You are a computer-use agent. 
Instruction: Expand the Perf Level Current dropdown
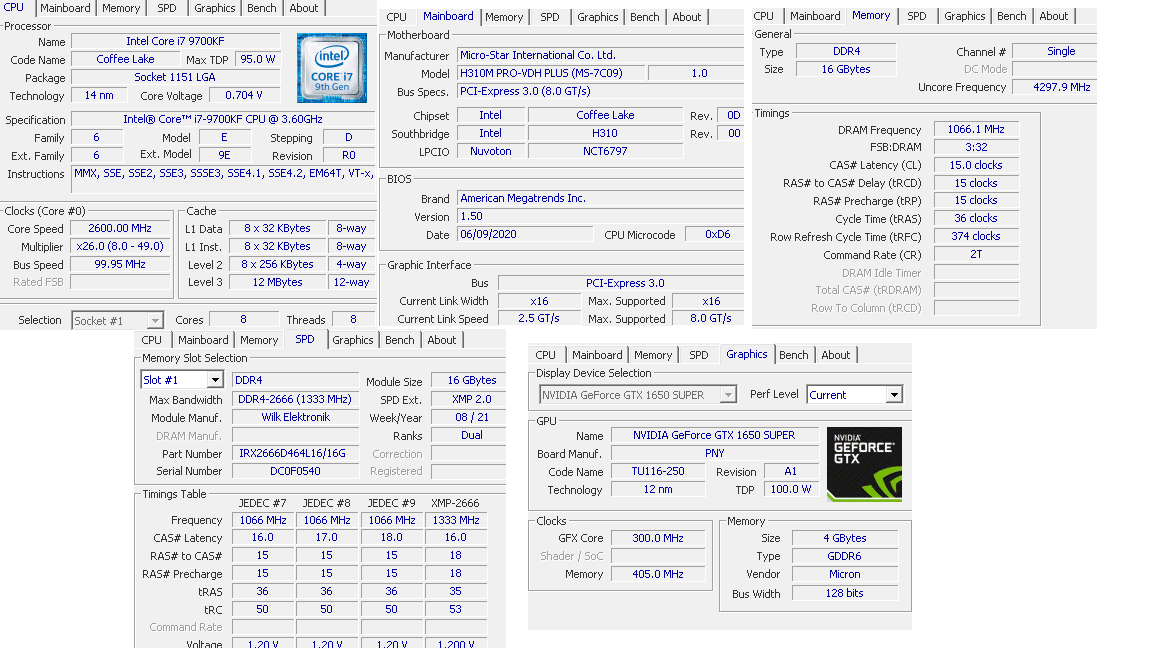point(894,395)
